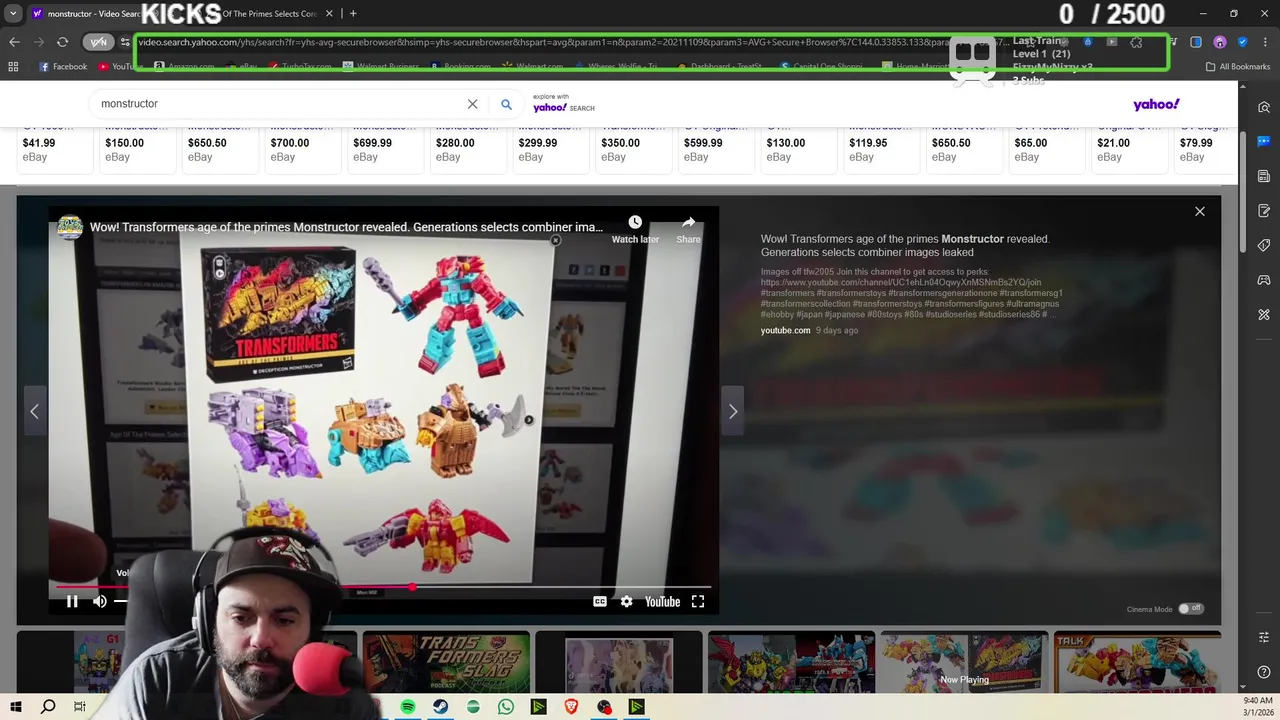Open the All Bookmarks folder

pos(1237,67)
